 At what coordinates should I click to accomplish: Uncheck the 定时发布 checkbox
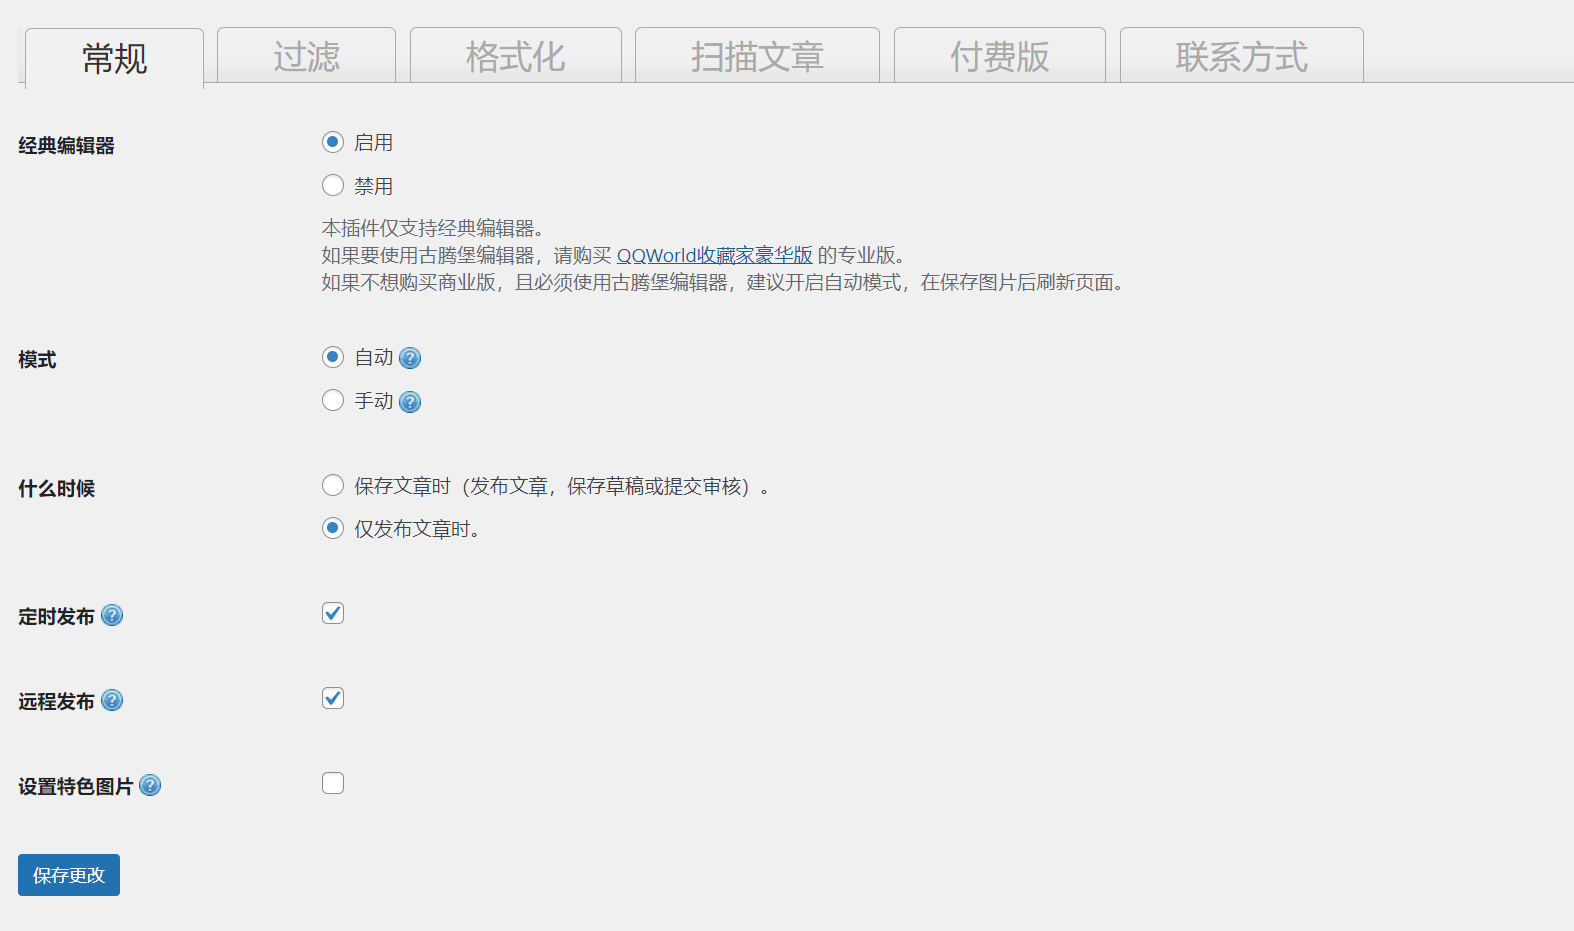tap(333, 613)
